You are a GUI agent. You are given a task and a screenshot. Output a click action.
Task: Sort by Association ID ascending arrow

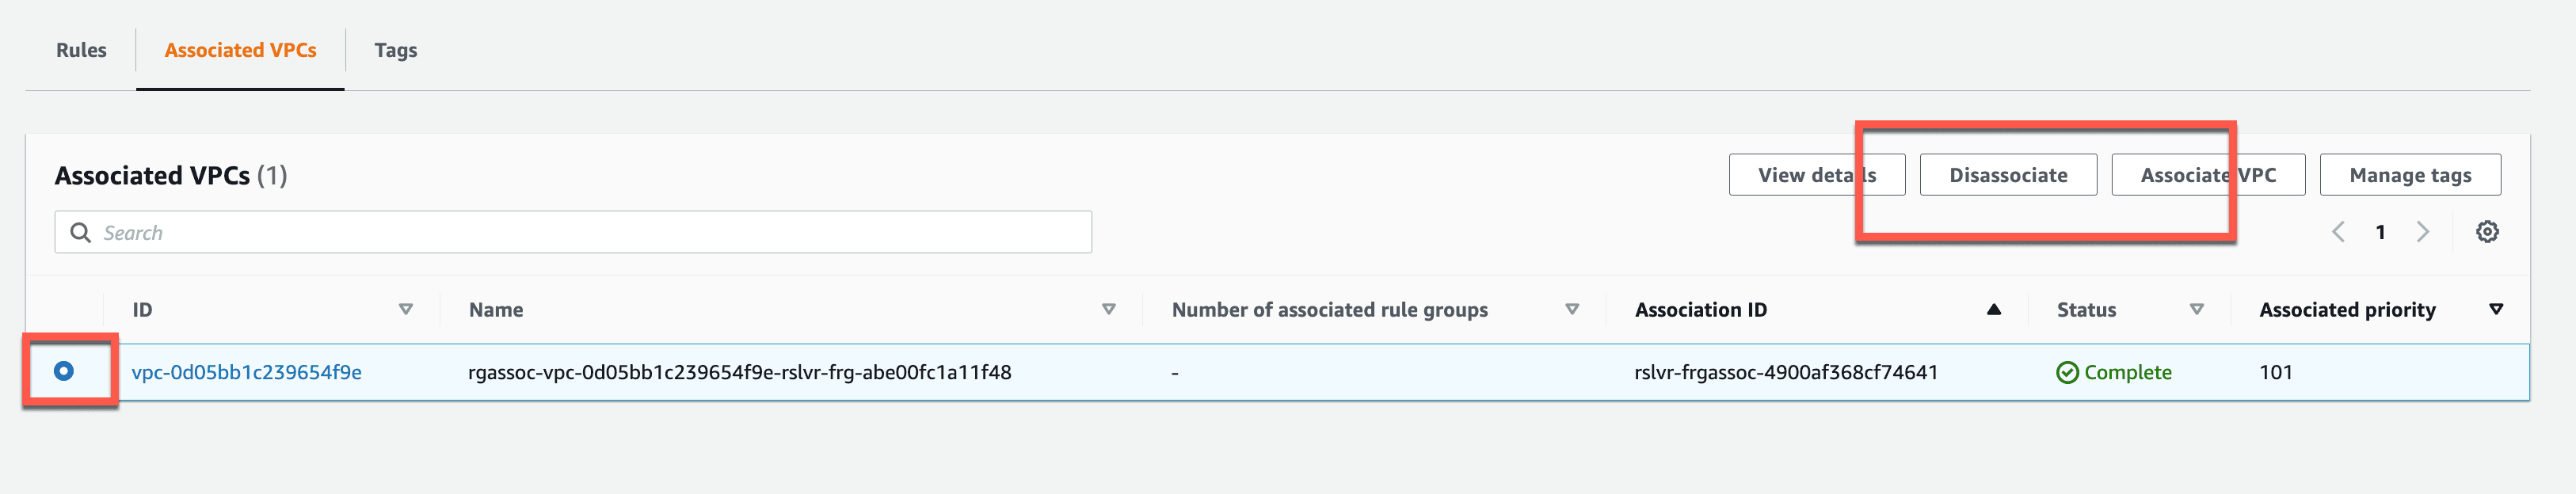coord(1993,309)
